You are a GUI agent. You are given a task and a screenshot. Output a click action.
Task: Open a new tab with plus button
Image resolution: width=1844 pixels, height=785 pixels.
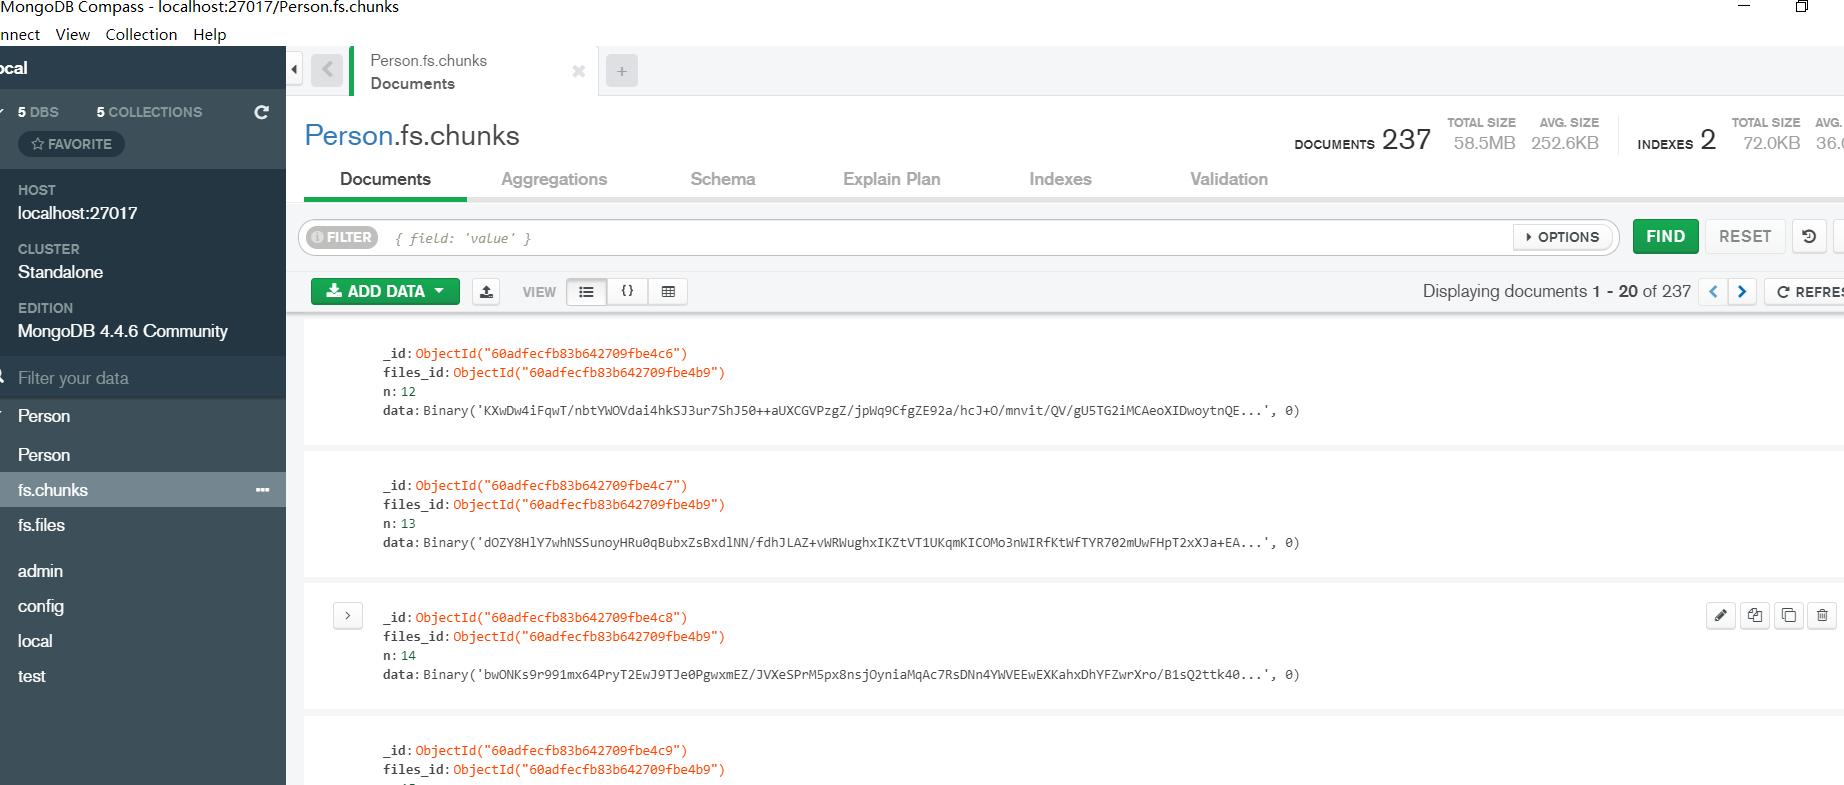point(622,71)
